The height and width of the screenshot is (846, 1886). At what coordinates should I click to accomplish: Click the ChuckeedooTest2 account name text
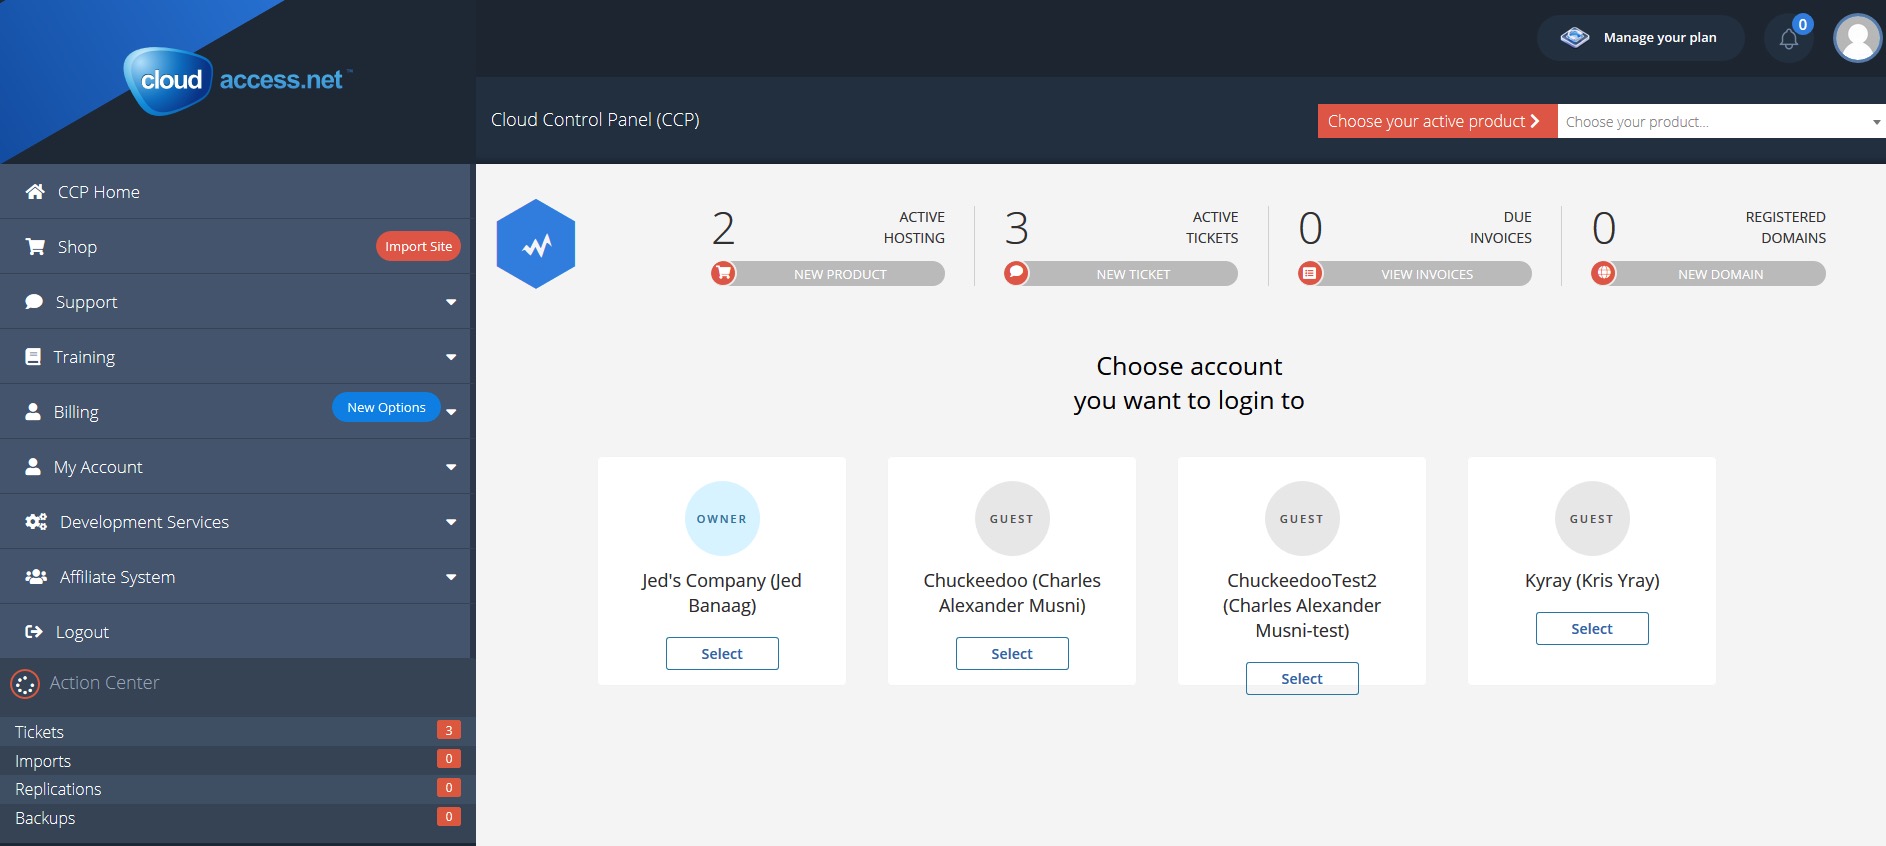point(1302,605)
